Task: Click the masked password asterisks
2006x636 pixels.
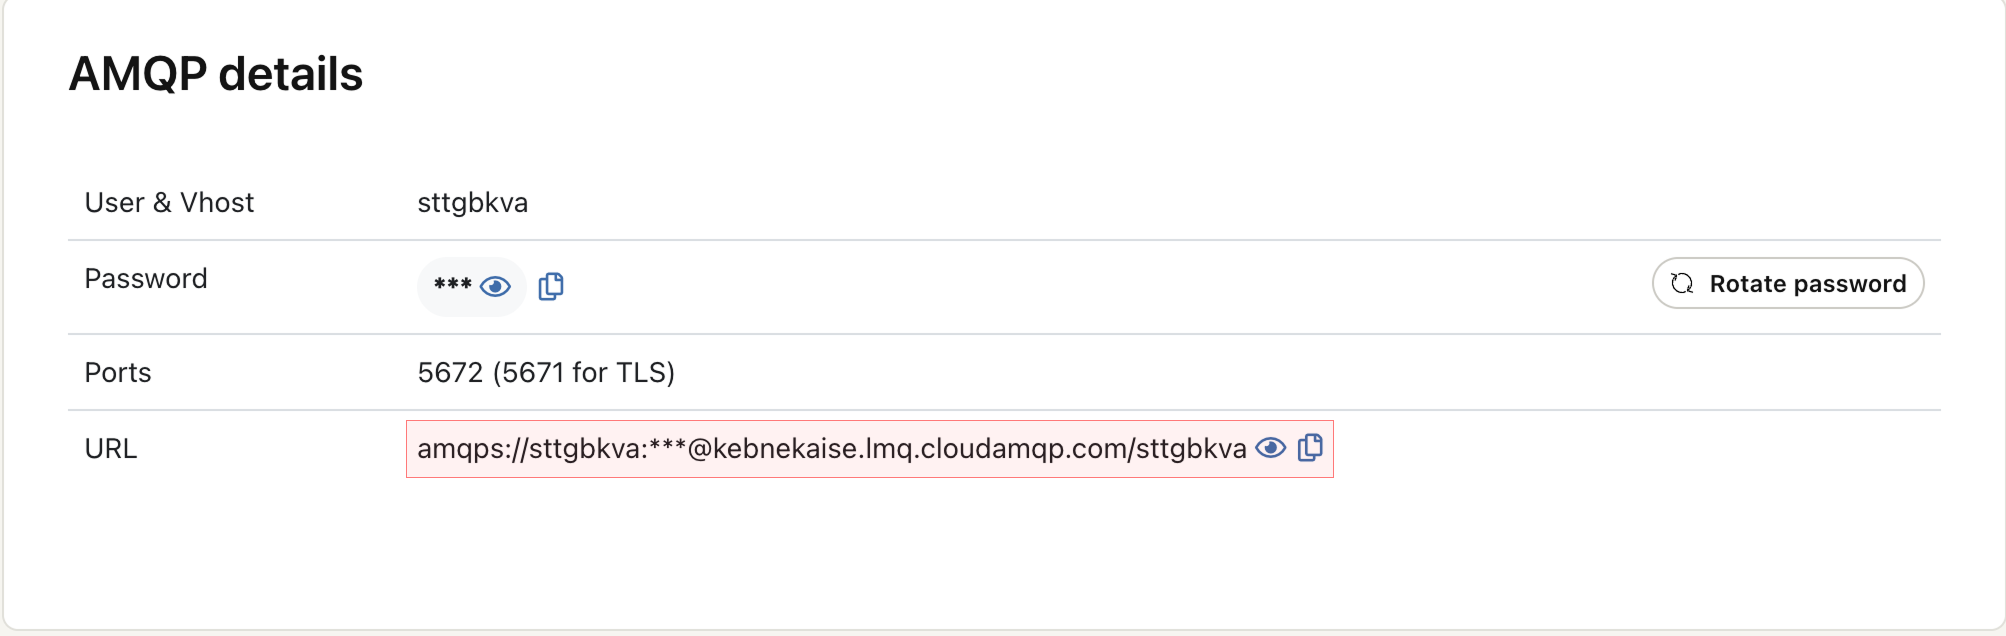Action: coord(452,285)
